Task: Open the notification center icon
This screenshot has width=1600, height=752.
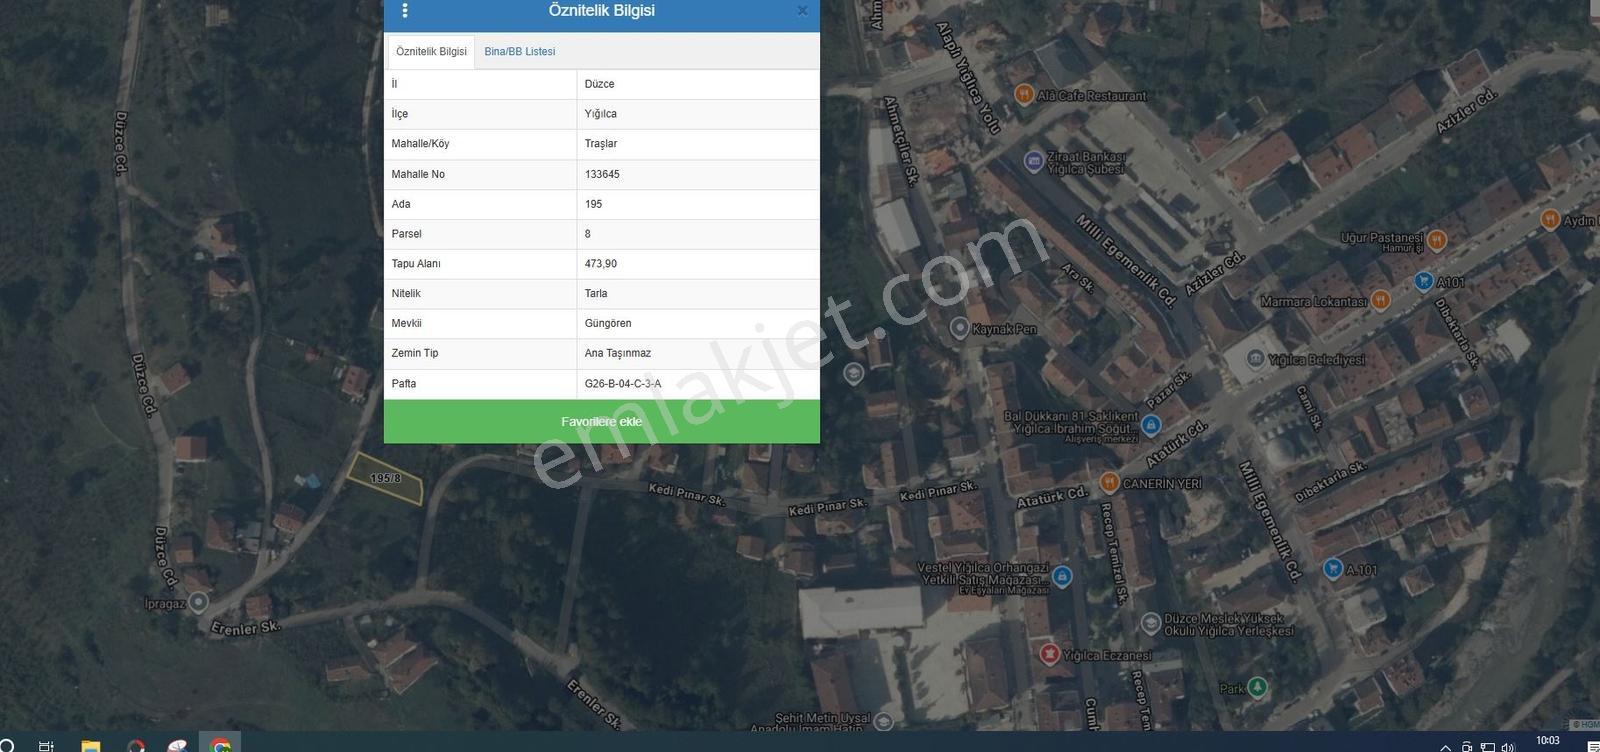Action: (x=1592, y=747)
